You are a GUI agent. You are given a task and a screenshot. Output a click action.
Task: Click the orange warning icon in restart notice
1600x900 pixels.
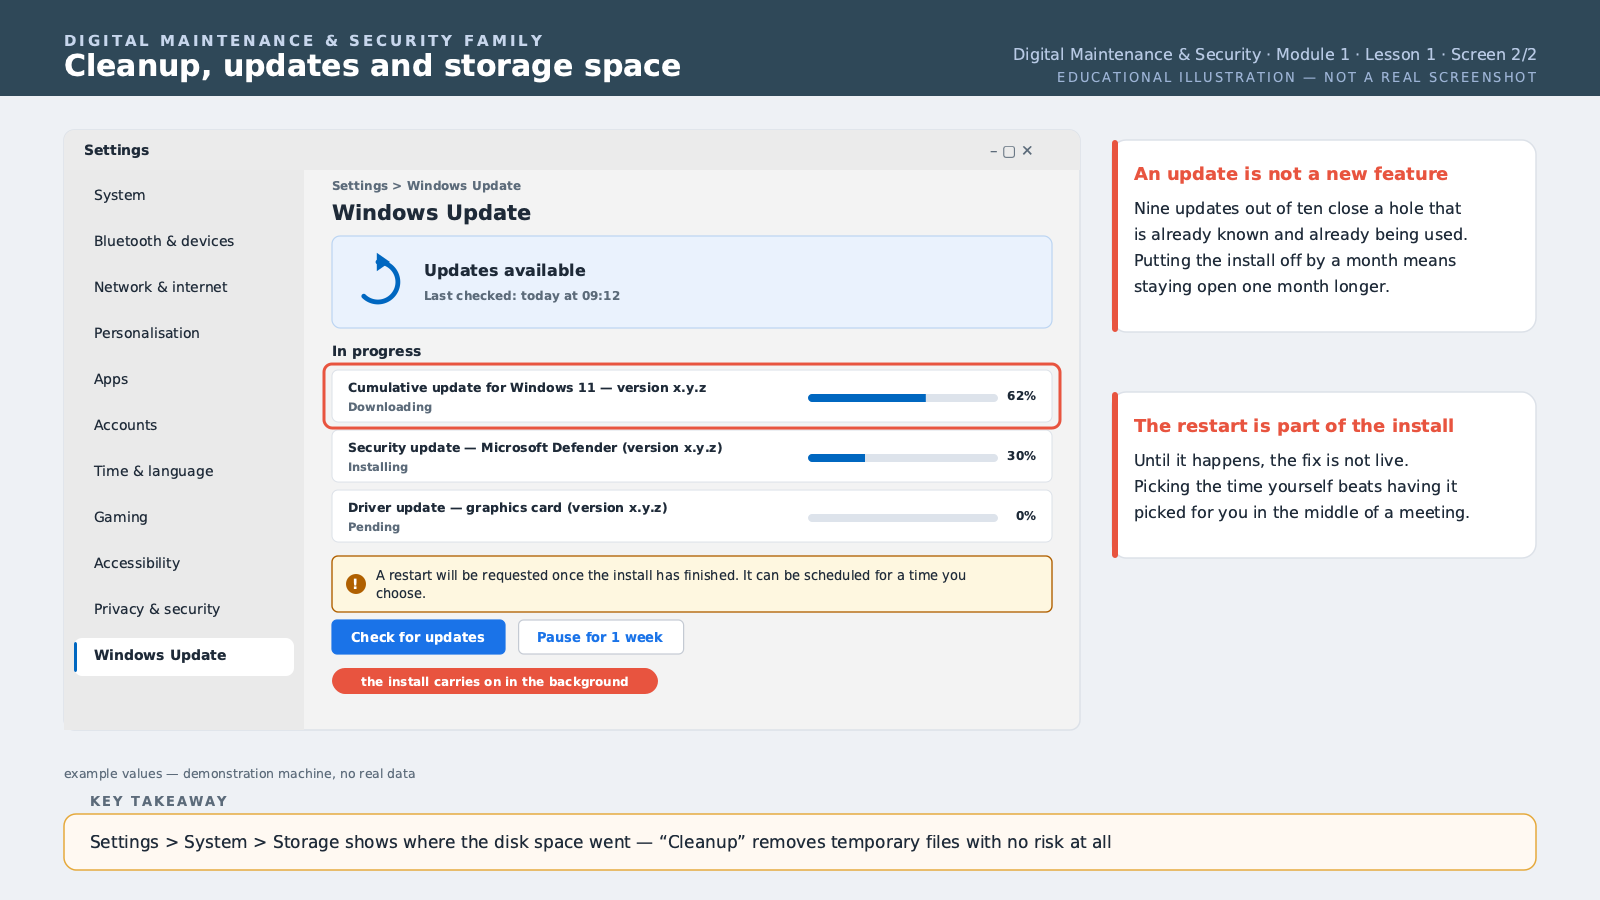coord(356,584)
